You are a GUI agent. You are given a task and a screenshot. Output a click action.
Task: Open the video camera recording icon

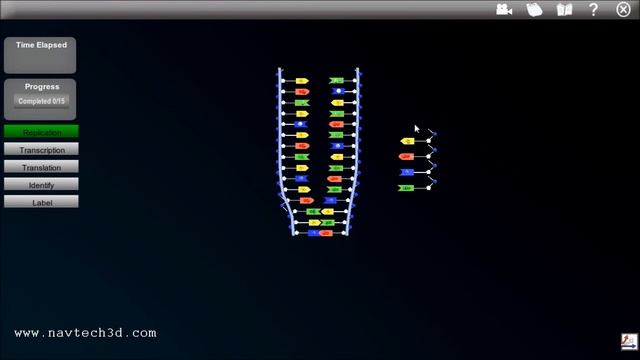504,9
